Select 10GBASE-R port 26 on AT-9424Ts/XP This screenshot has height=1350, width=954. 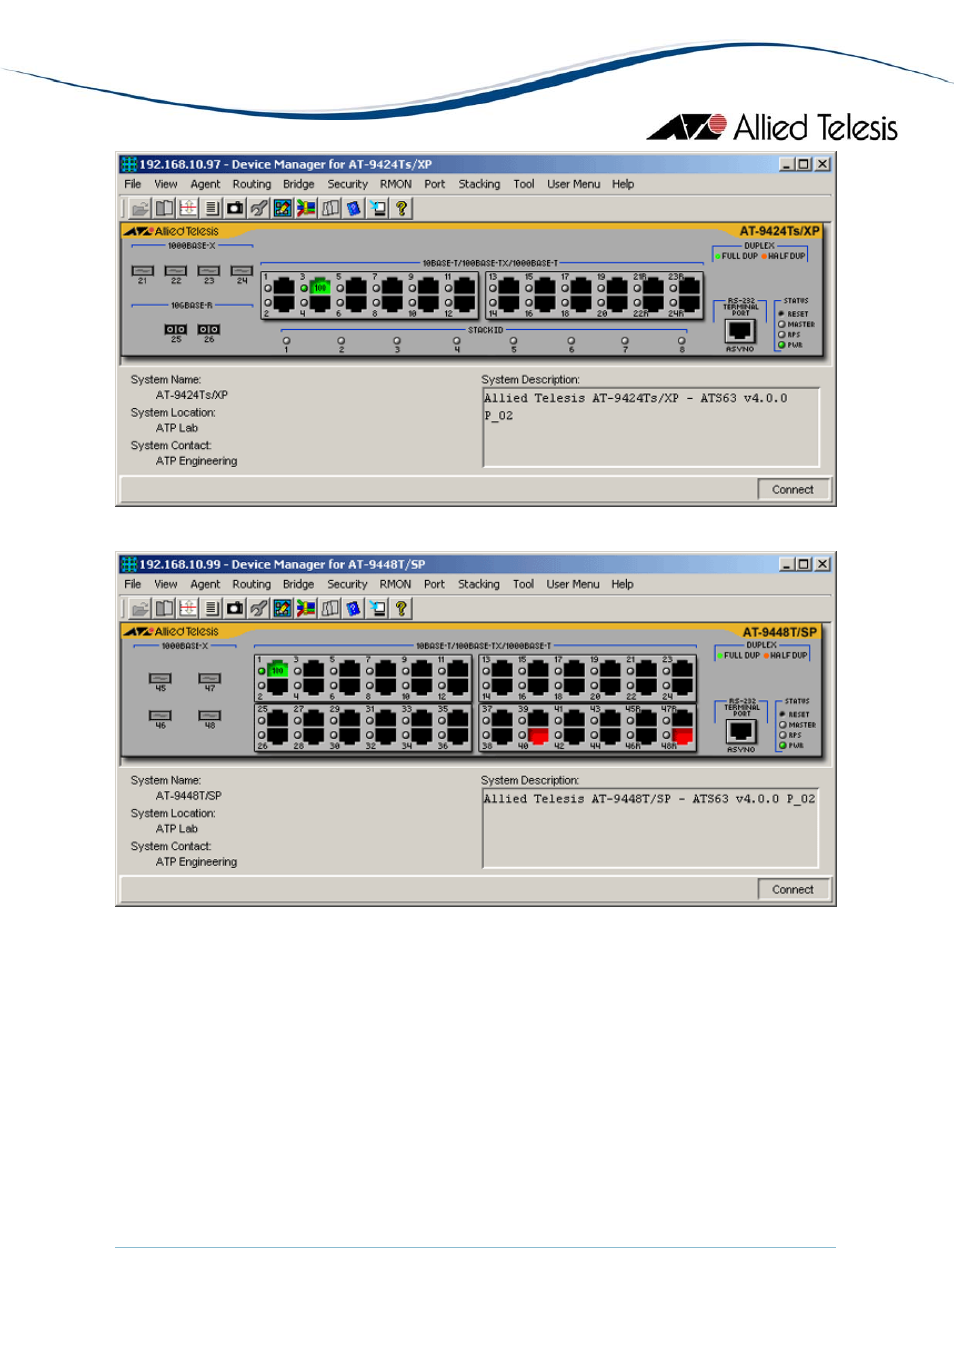pyautogui.click(x=209, y=329)
